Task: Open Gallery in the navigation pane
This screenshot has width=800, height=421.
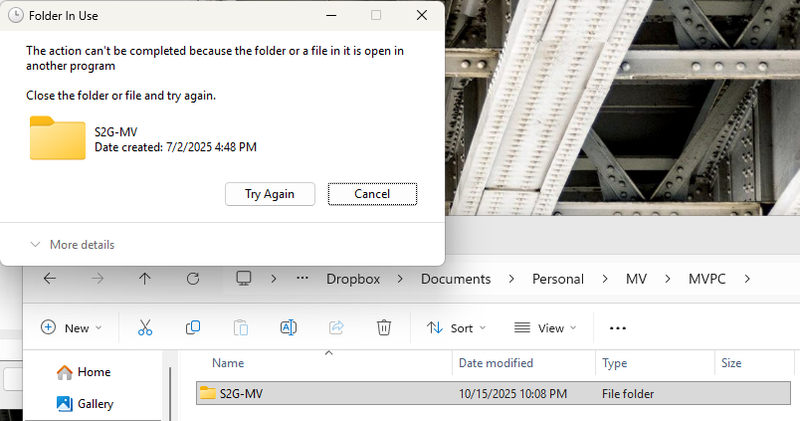Action: (x=95, y=404)
